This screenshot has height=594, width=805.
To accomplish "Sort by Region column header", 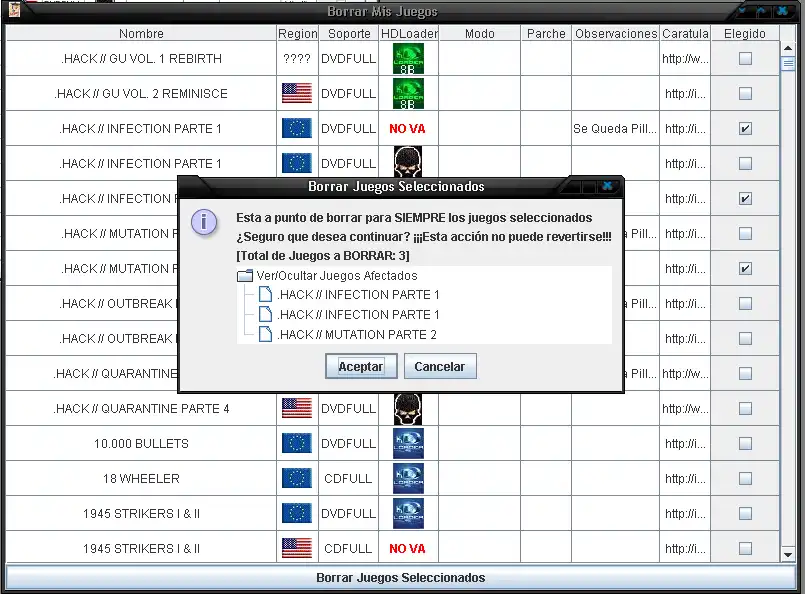I will pos(298,33).
